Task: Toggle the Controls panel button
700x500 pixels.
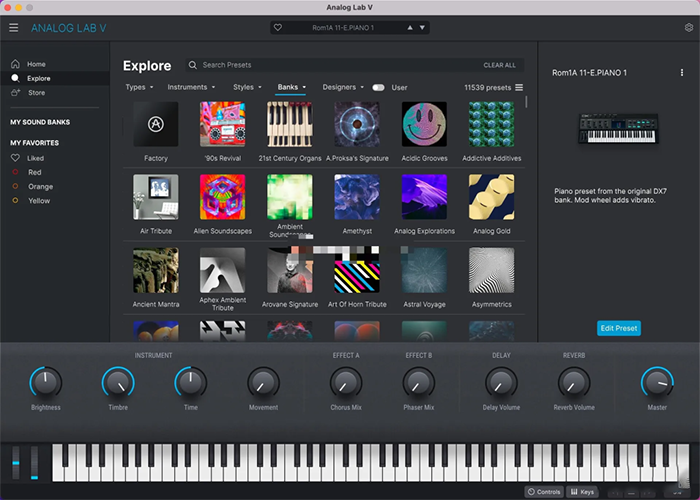Action: click(x=544, y=492)
